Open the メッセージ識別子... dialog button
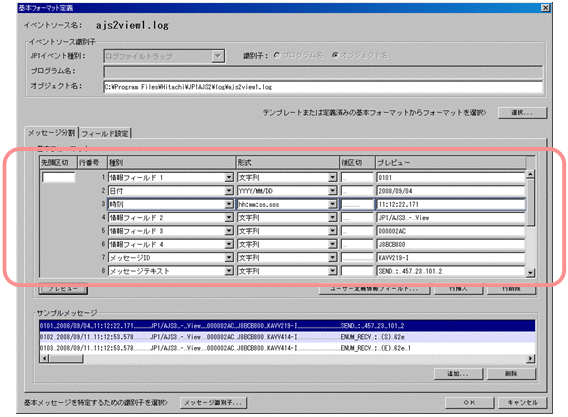Viewport: 568px width, 417px height. 213,403
